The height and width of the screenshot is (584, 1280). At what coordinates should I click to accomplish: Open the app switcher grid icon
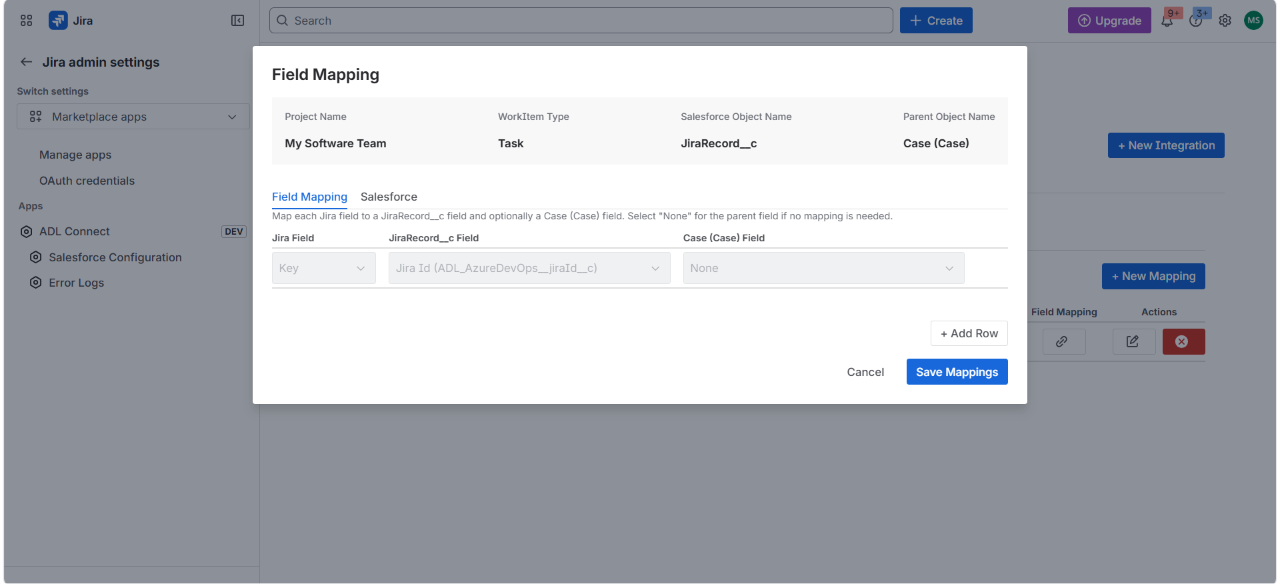[x=26, y=20]
